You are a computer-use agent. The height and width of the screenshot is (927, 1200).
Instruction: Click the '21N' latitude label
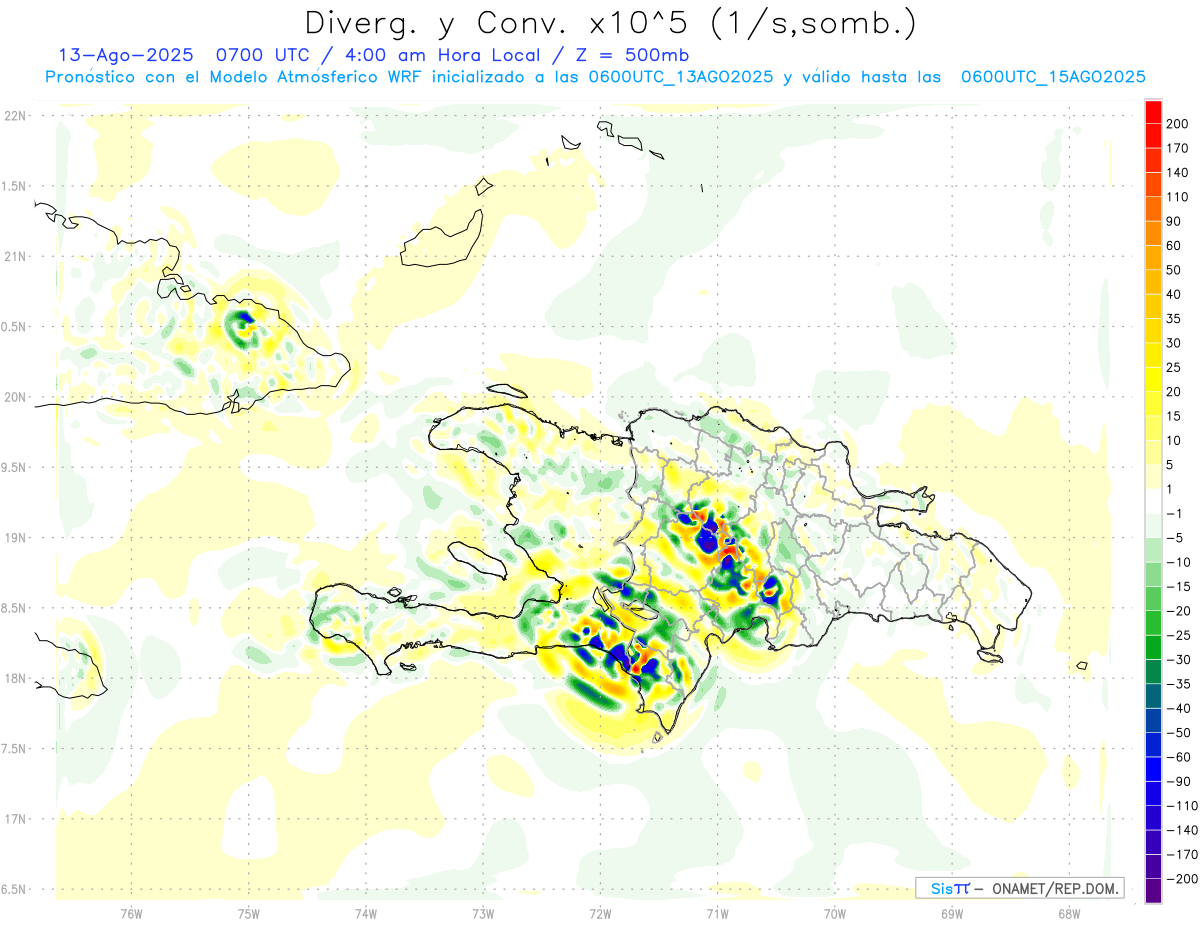pyautogui.click(x=14, y=257)
